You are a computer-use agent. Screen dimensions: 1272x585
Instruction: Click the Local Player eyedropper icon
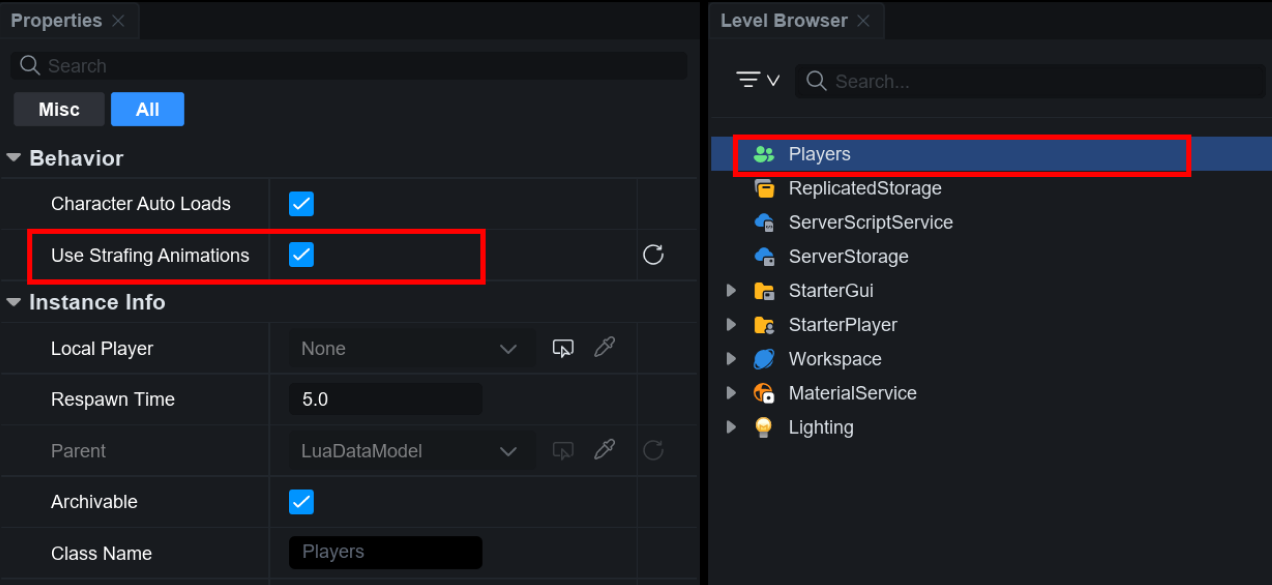point(604,348)
